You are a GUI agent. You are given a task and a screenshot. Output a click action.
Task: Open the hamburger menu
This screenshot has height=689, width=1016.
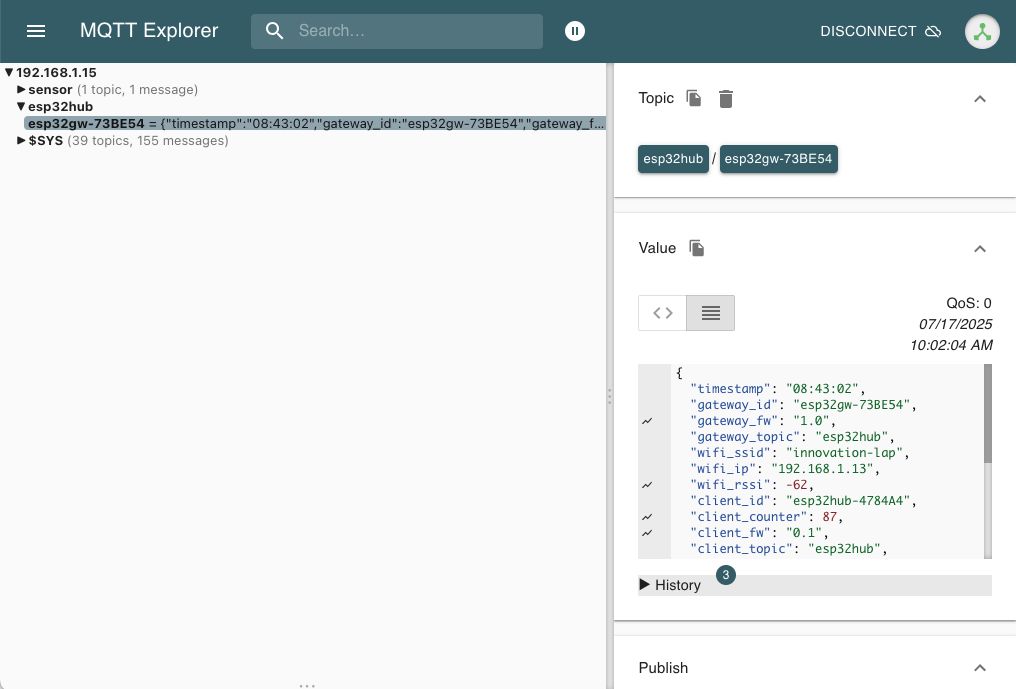click(36, 31)
